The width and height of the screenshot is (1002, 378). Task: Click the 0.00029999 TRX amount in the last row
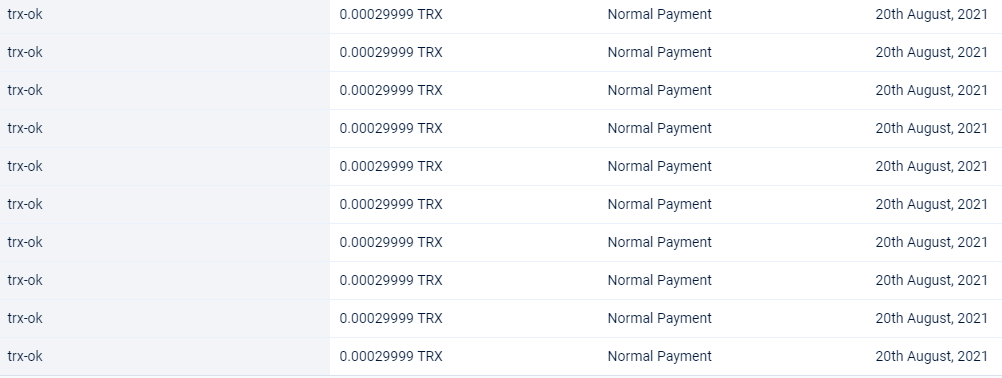pos(390,356)
